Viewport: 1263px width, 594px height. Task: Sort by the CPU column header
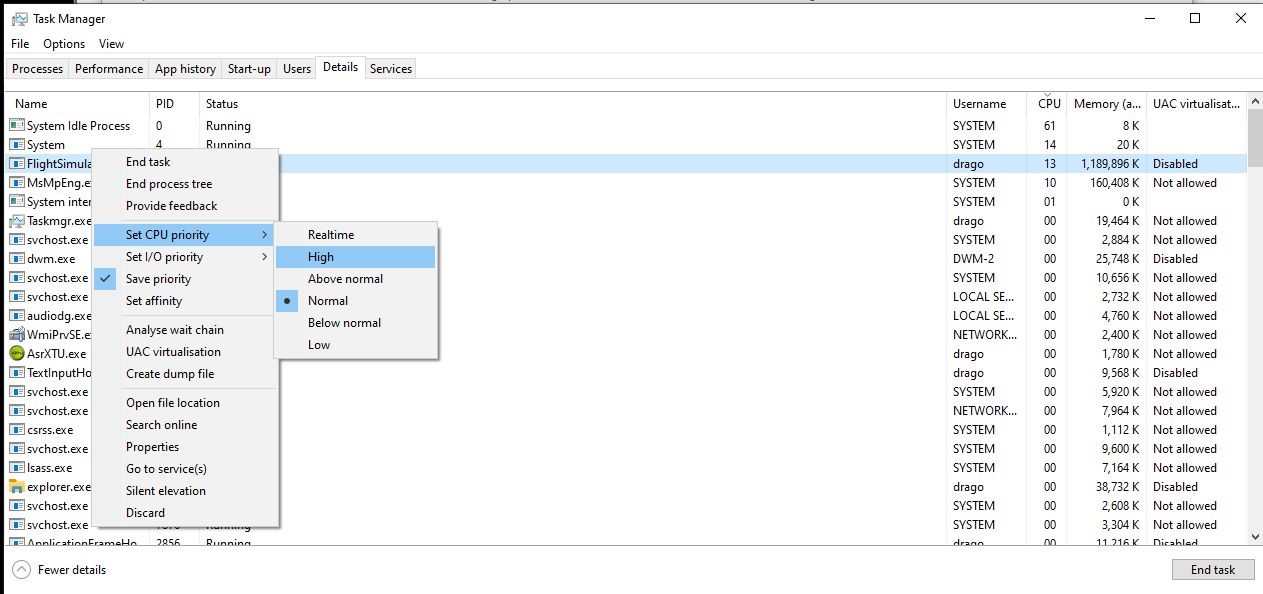1046,103
